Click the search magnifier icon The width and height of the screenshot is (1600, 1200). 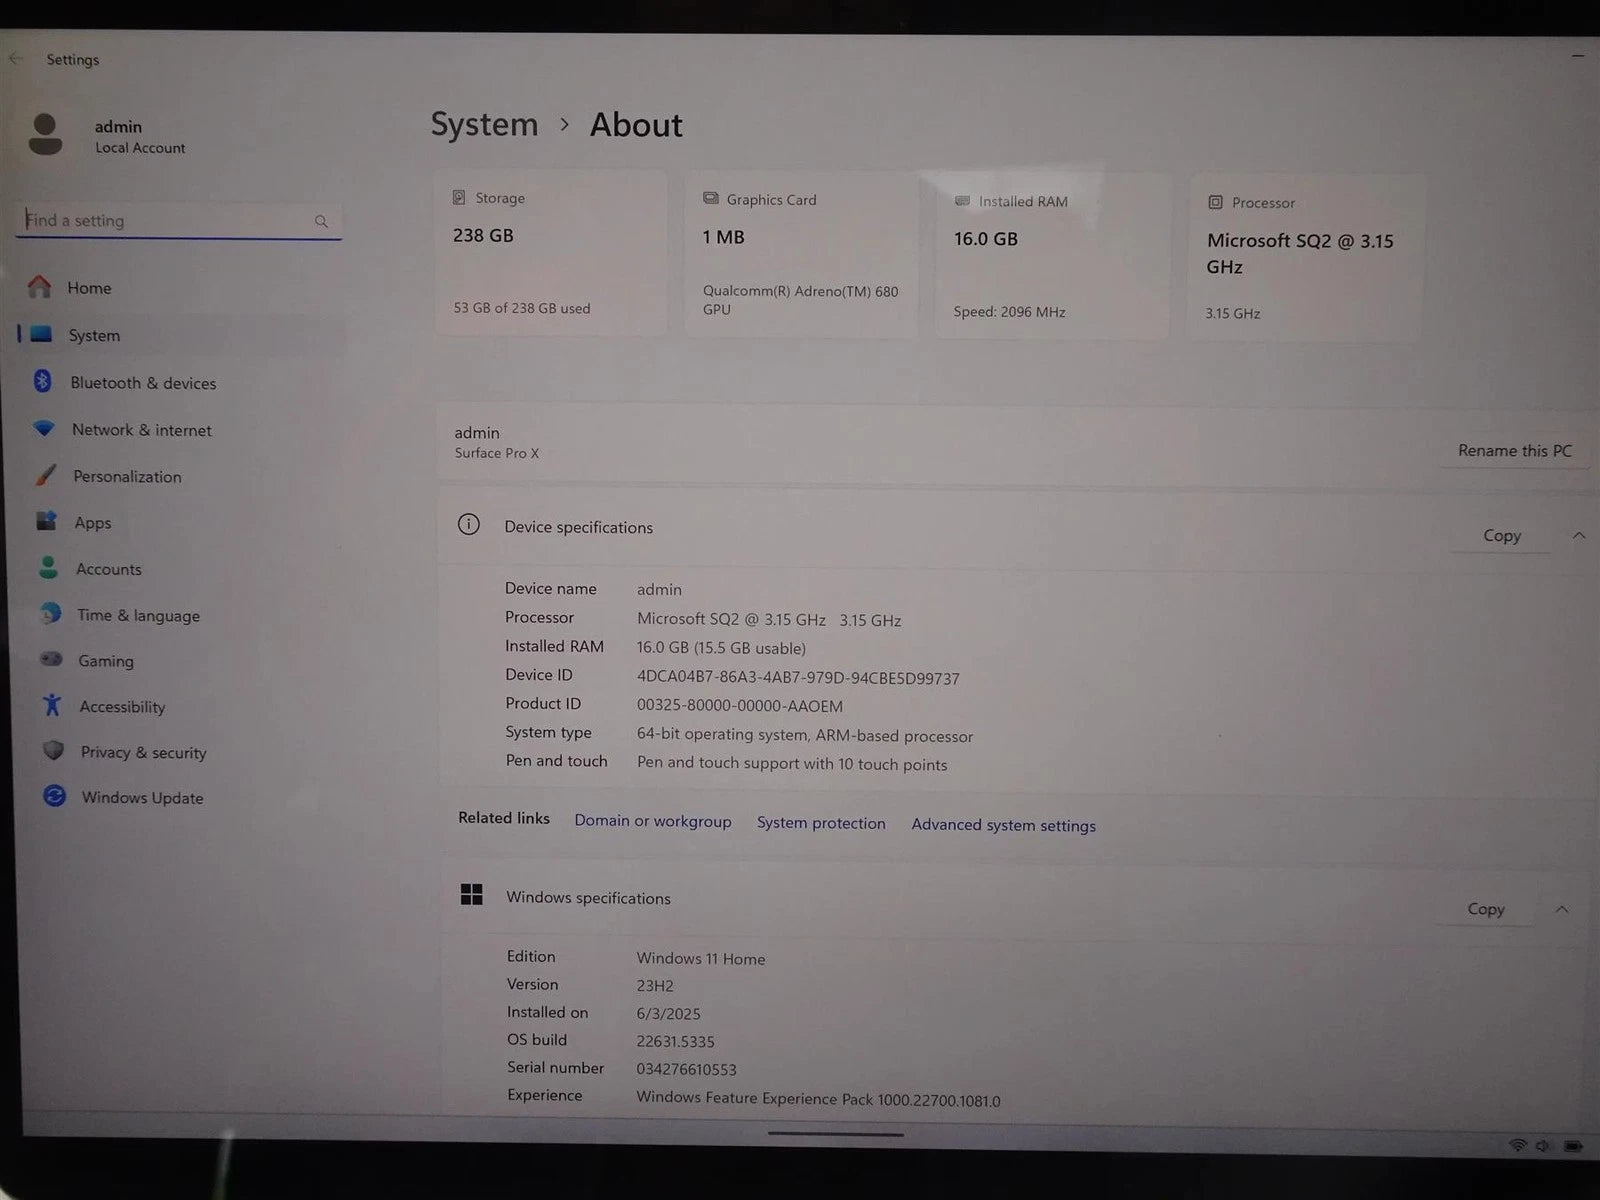coord(321,221)
